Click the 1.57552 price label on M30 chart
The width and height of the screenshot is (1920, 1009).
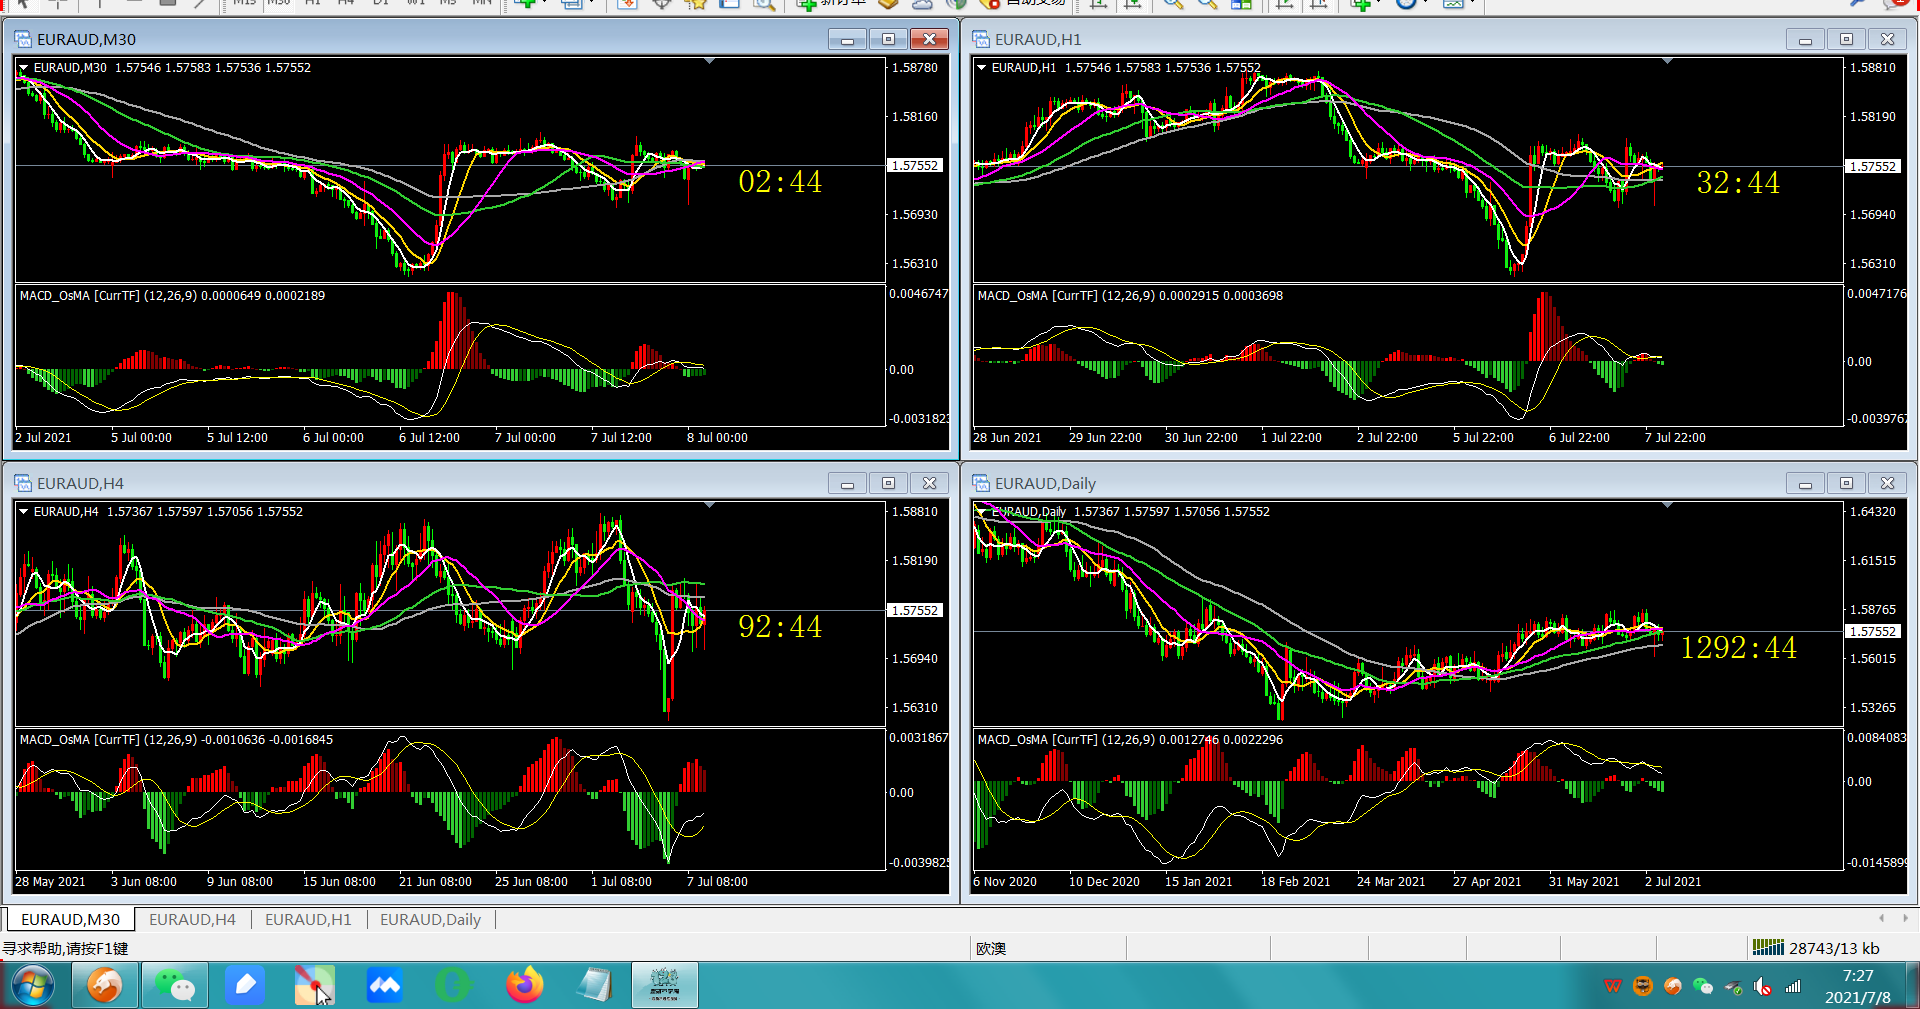(915, 166)
